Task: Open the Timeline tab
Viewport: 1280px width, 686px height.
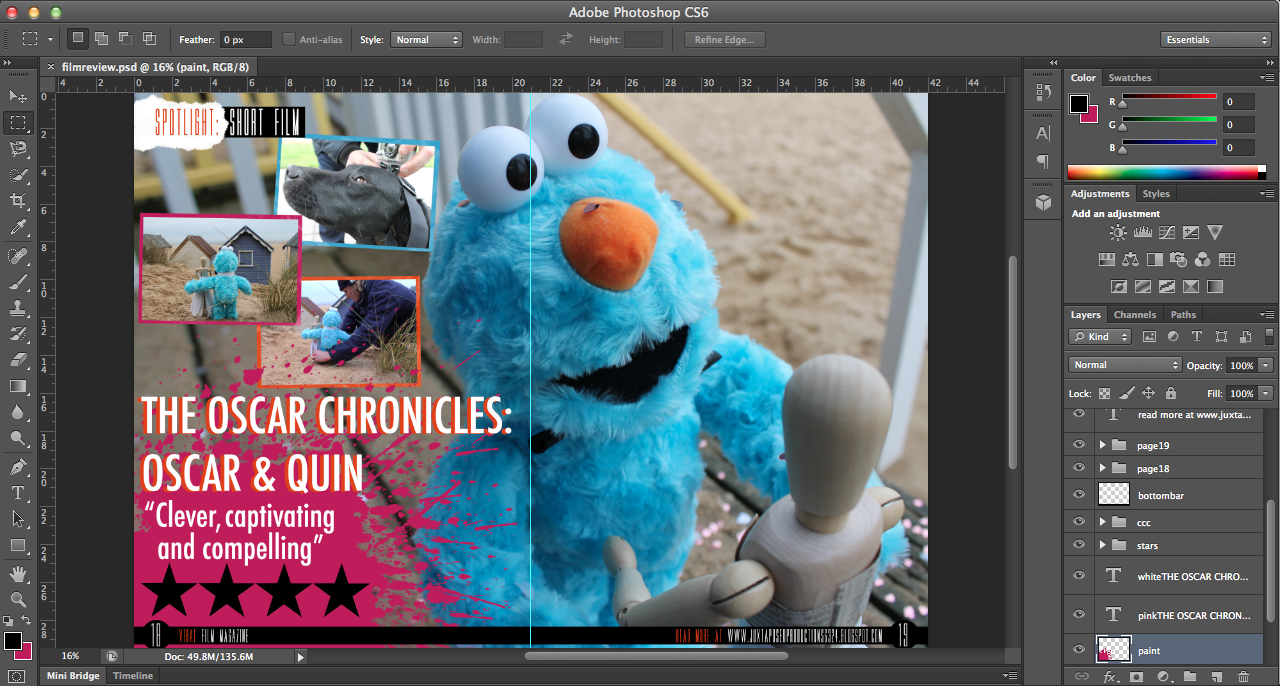Action: tap(132, 676)
